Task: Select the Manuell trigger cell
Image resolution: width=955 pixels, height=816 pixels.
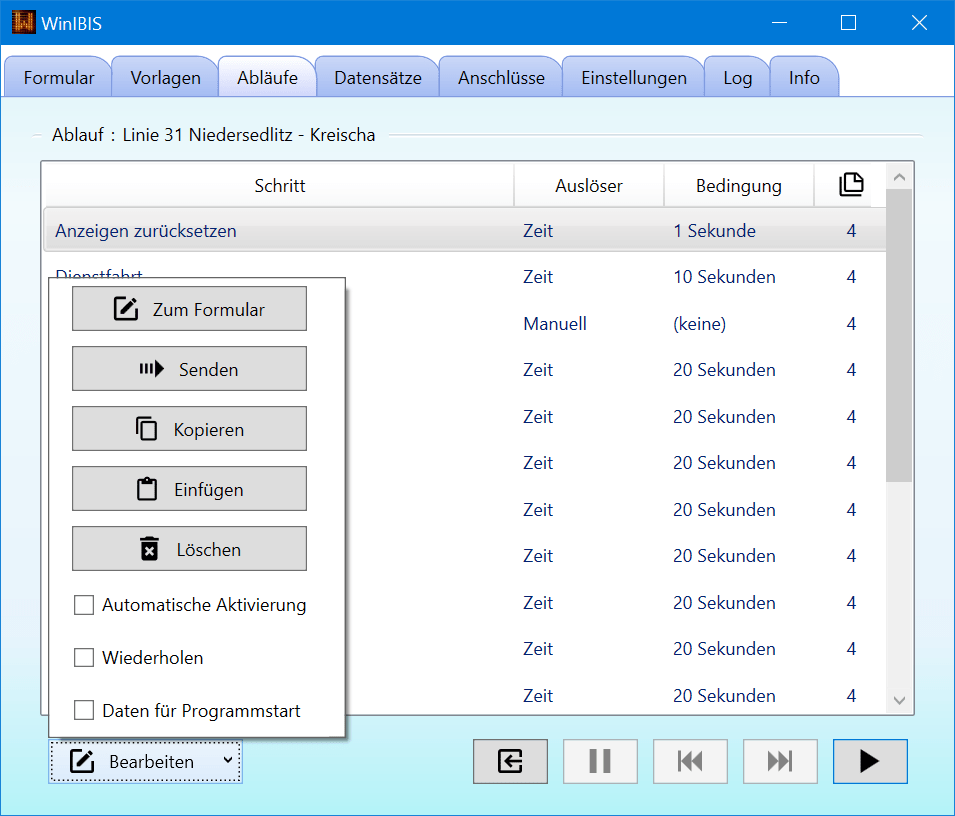Action: click(x=555, y=323)
